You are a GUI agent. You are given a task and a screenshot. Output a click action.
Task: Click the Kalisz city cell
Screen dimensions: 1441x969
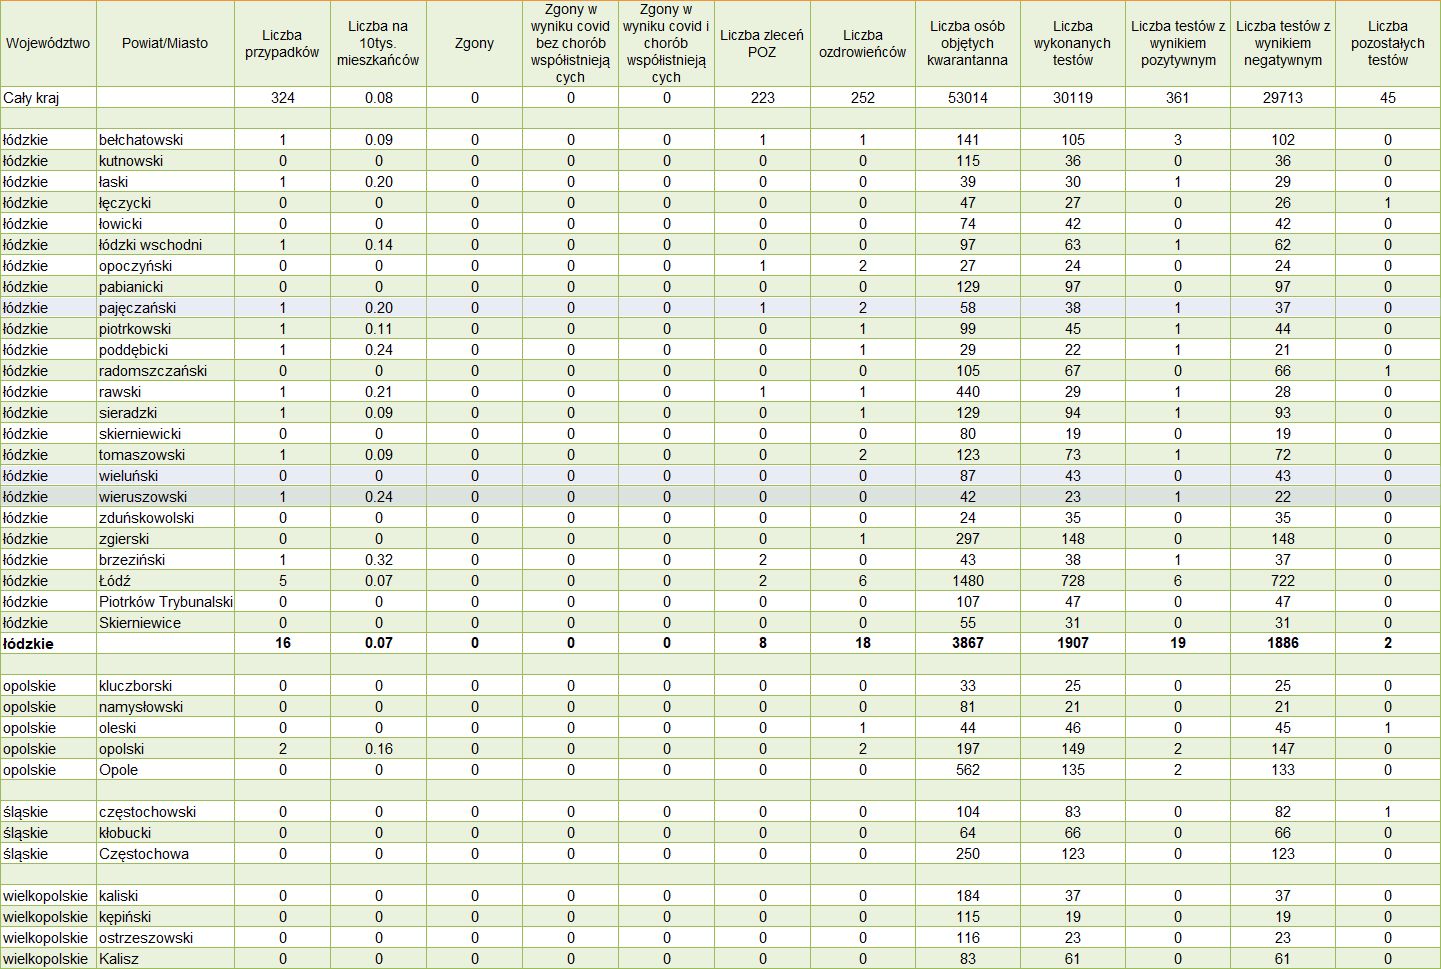(x=165, y=959)
